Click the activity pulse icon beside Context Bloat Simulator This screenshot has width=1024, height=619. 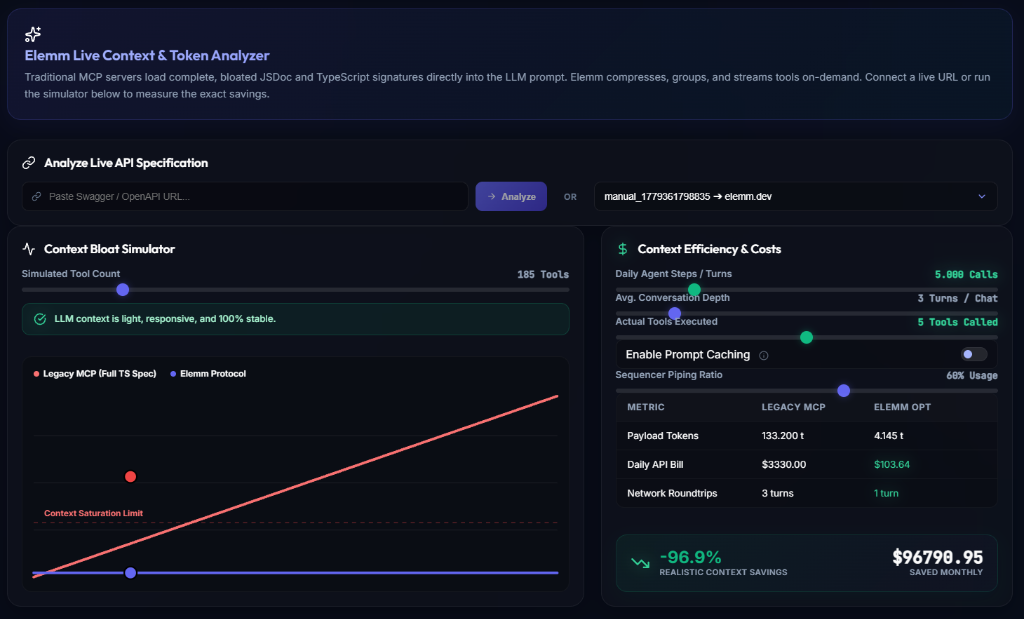pyautogui.click(x=29, y=249)
